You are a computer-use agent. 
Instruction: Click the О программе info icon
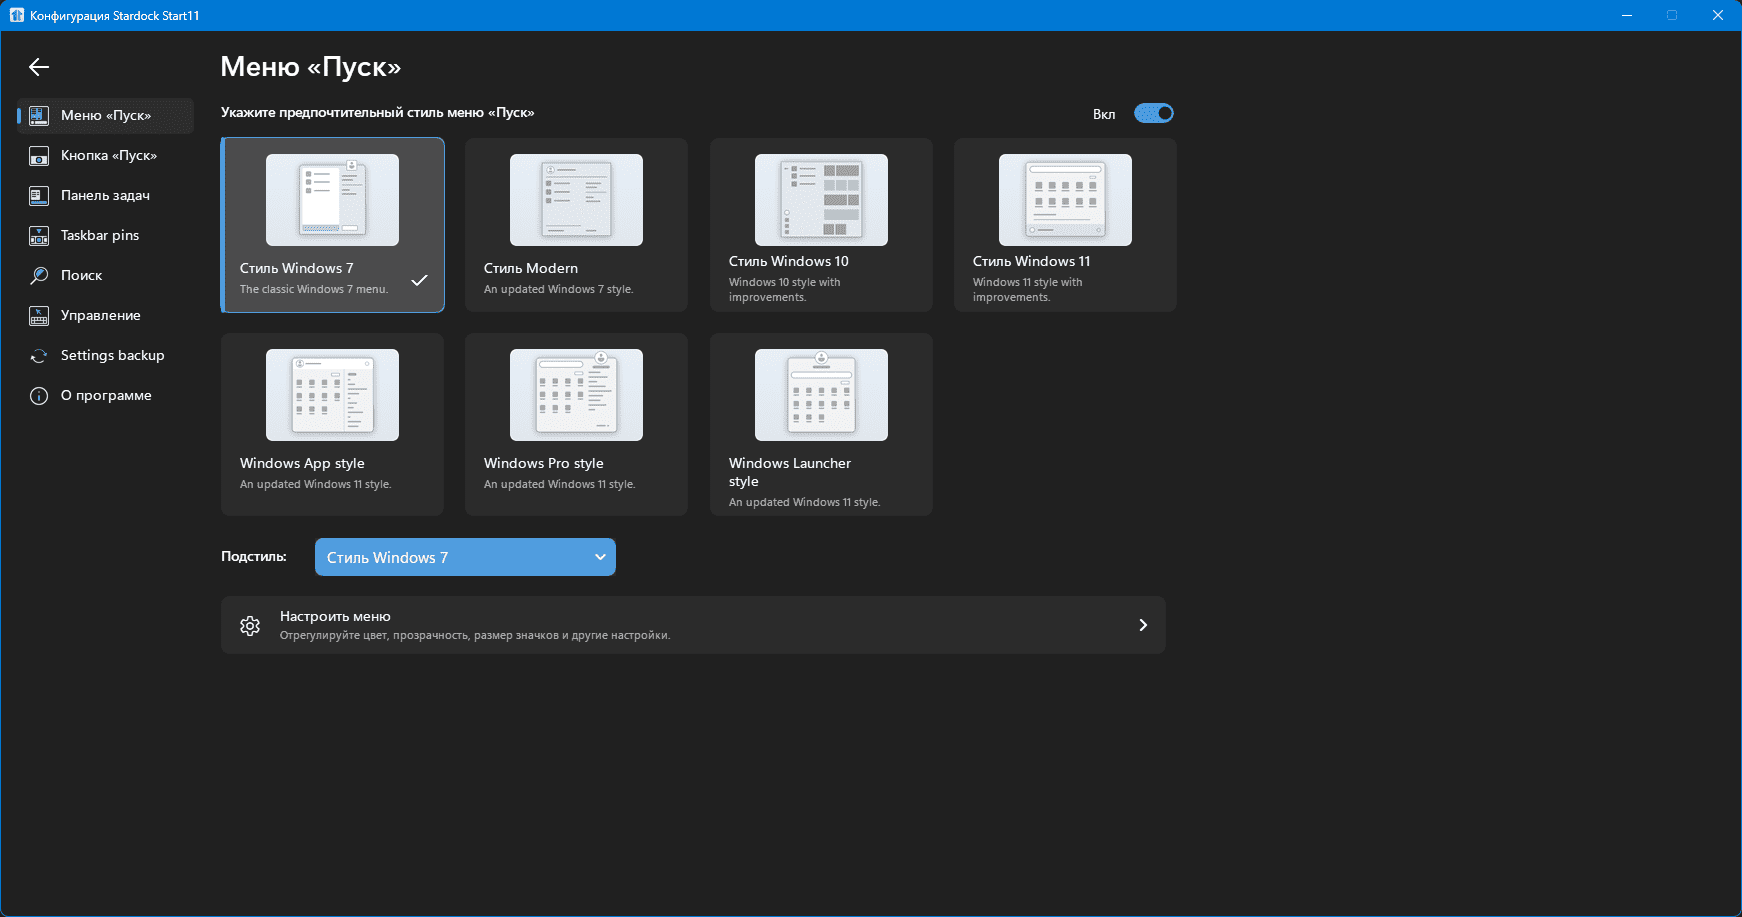click(39, 396)
